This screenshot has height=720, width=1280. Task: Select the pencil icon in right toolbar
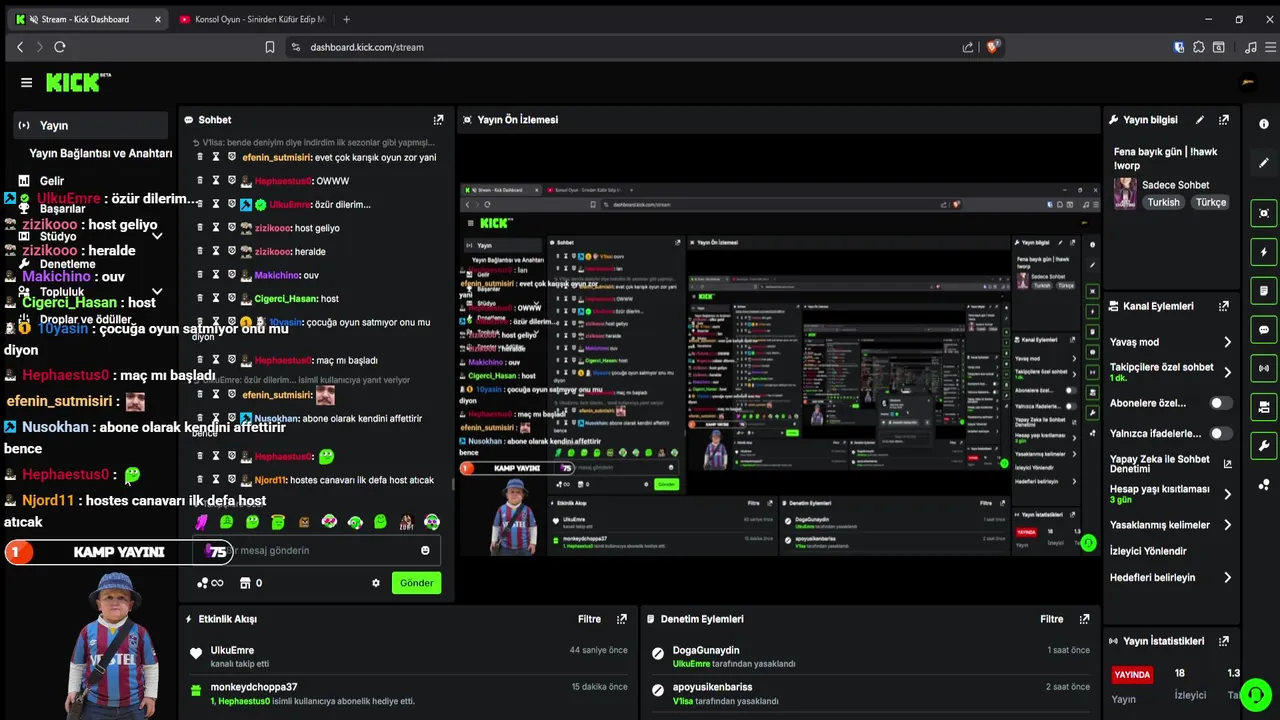(x=1264, y=162)
